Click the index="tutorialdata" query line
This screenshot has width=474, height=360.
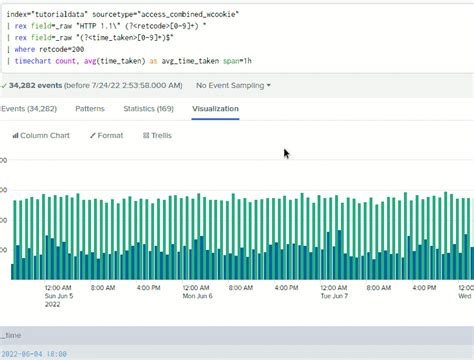(x=123, y=14)
